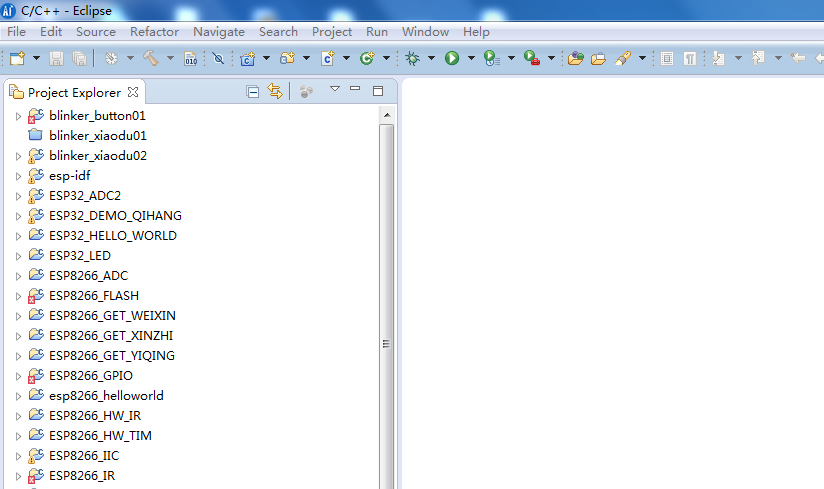Open the Refactor menu
824x489 pixels.
tap(154, 32)
